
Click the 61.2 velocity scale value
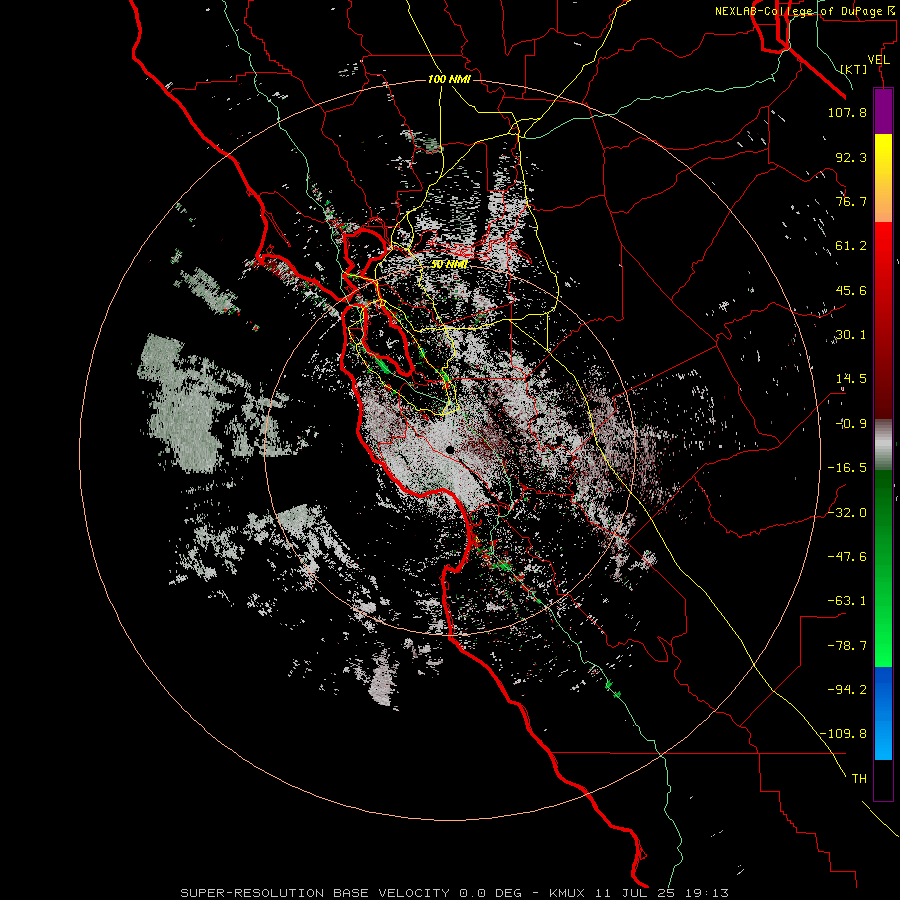(x=851, y=246)
